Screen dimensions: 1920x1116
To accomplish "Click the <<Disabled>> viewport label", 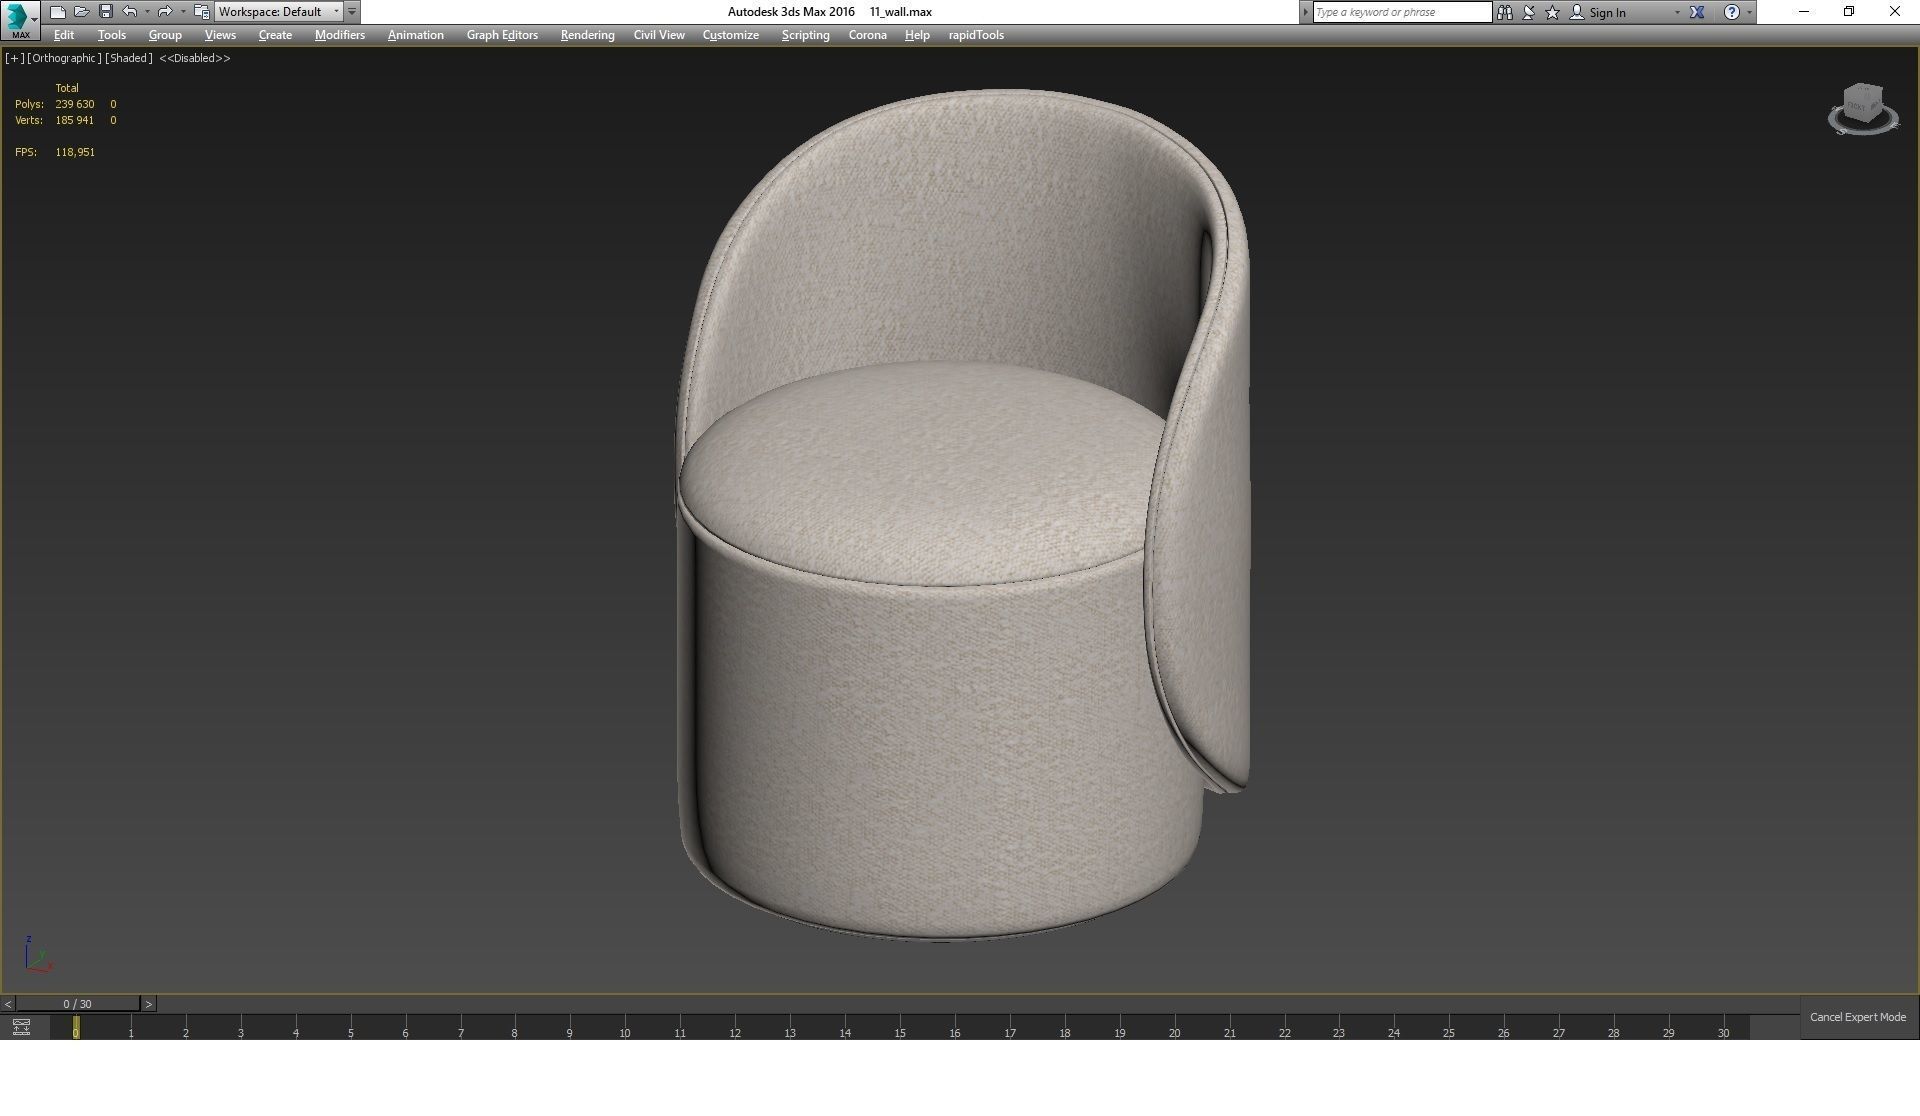I will (195, 58).
